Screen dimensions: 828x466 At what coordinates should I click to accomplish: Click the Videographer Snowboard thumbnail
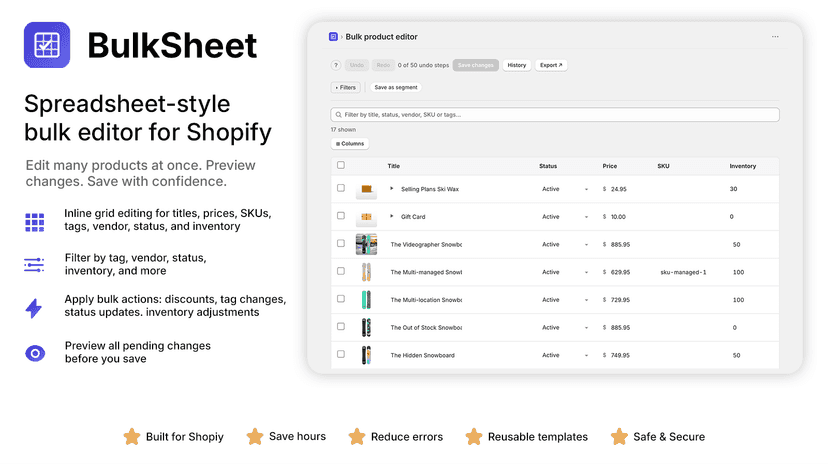[366, 245]
